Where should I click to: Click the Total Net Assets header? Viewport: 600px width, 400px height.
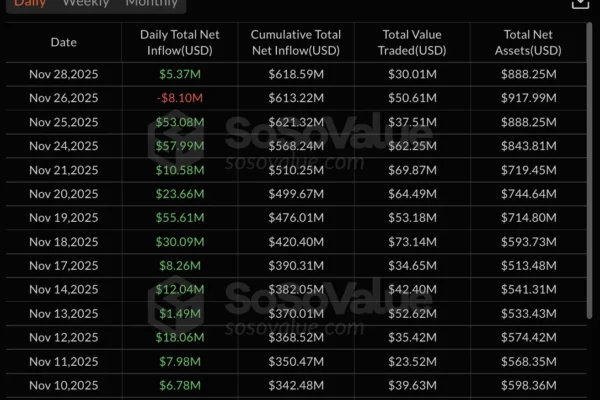(x=527, y=42)
